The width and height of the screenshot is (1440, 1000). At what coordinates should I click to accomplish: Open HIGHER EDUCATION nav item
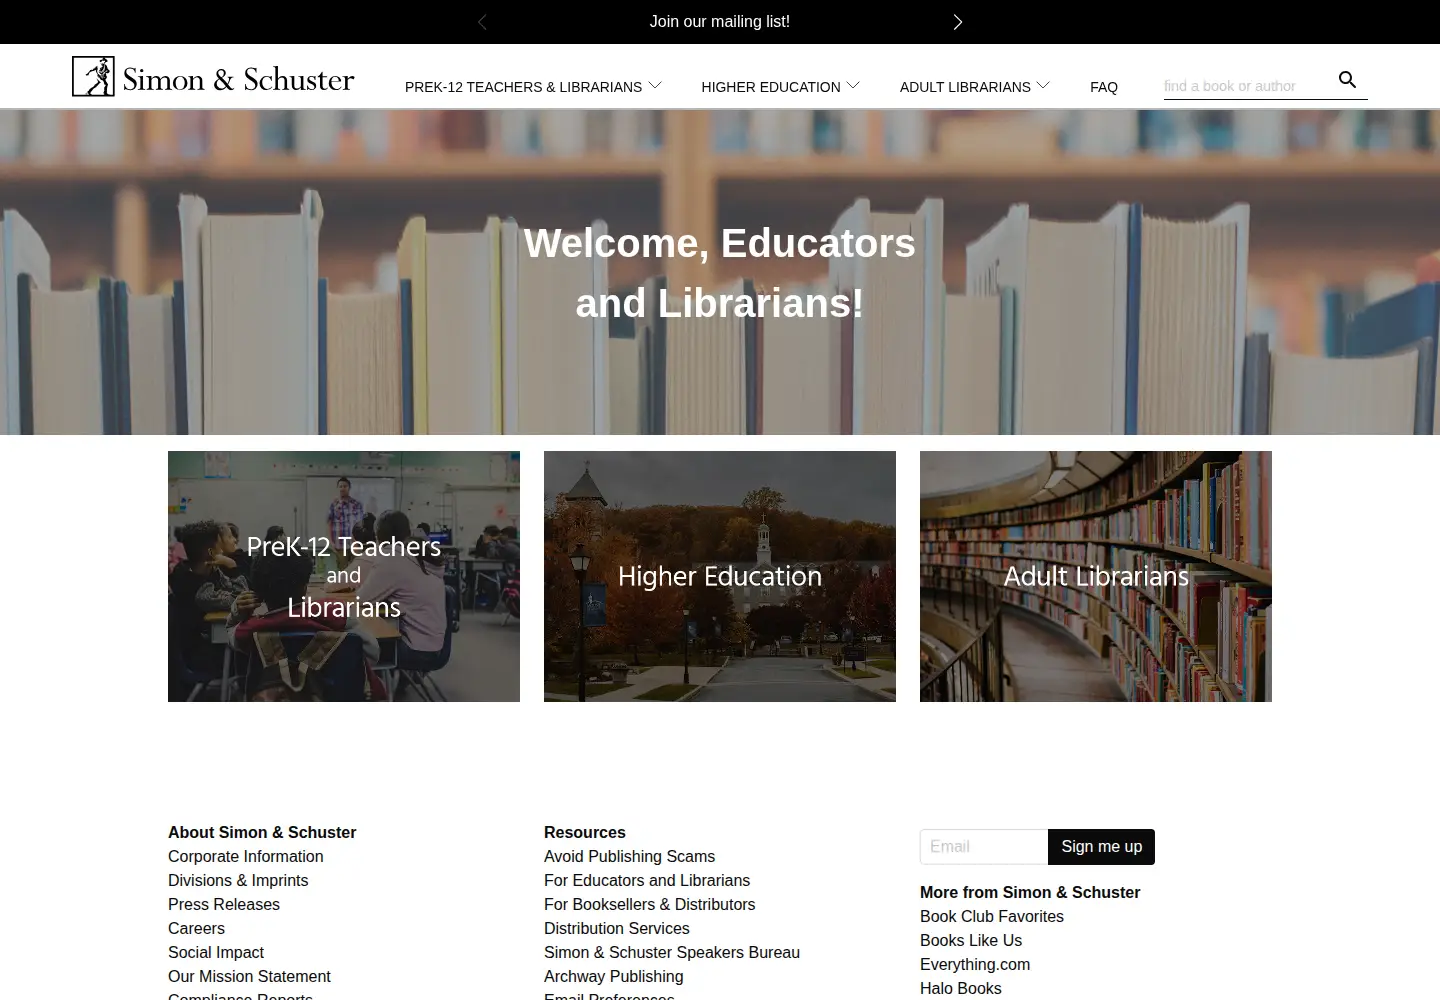[771, 87]
